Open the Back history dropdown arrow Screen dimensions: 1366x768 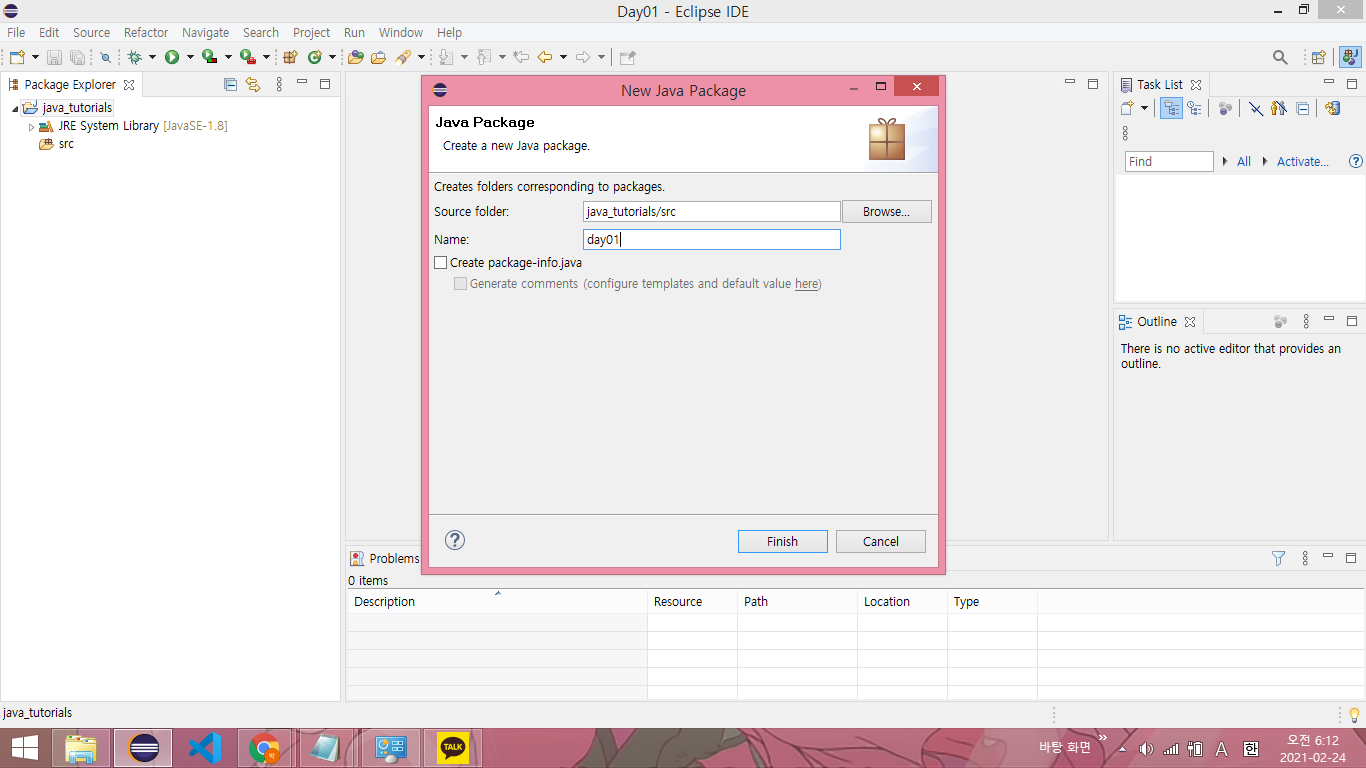563,57
